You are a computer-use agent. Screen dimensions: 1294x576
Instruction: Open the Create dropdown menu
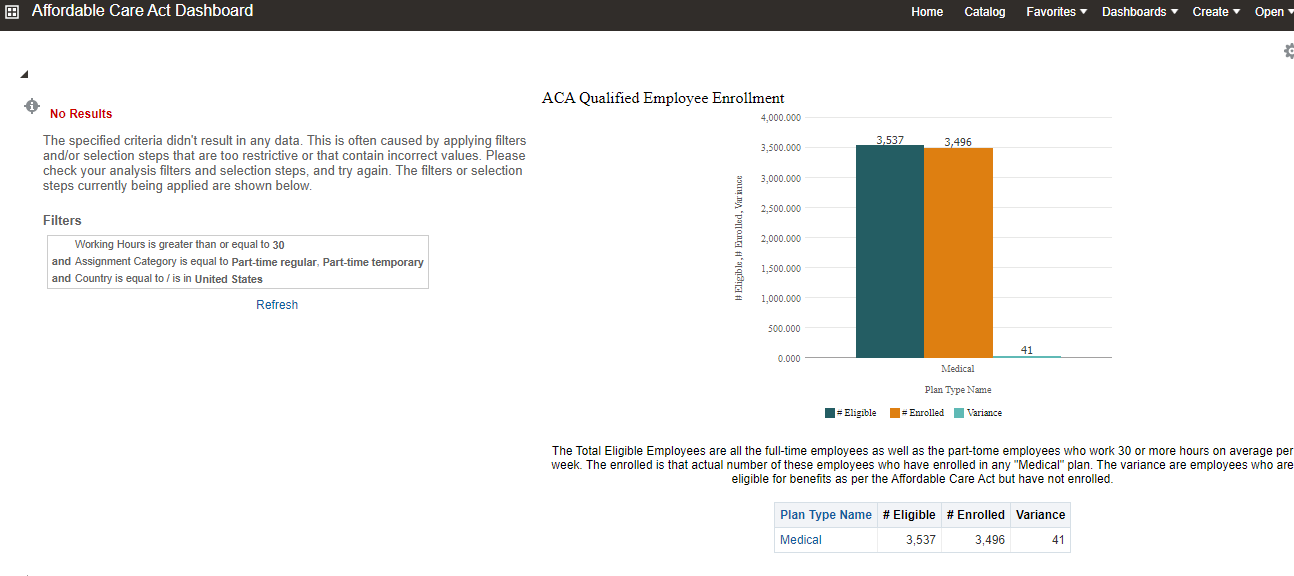[x=1215, y=12]
